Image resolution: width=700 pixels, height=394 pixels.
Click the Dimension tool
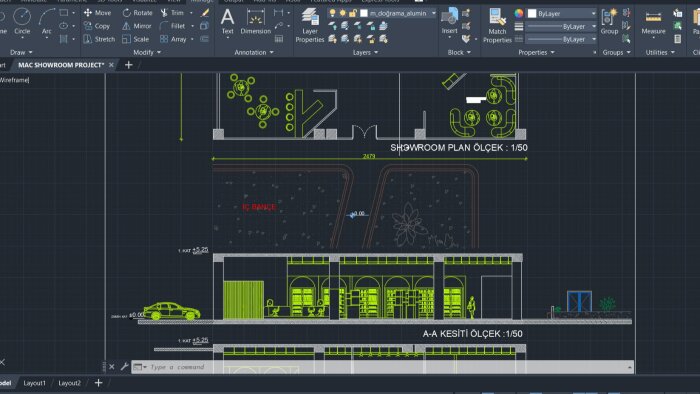pos(255,21)
